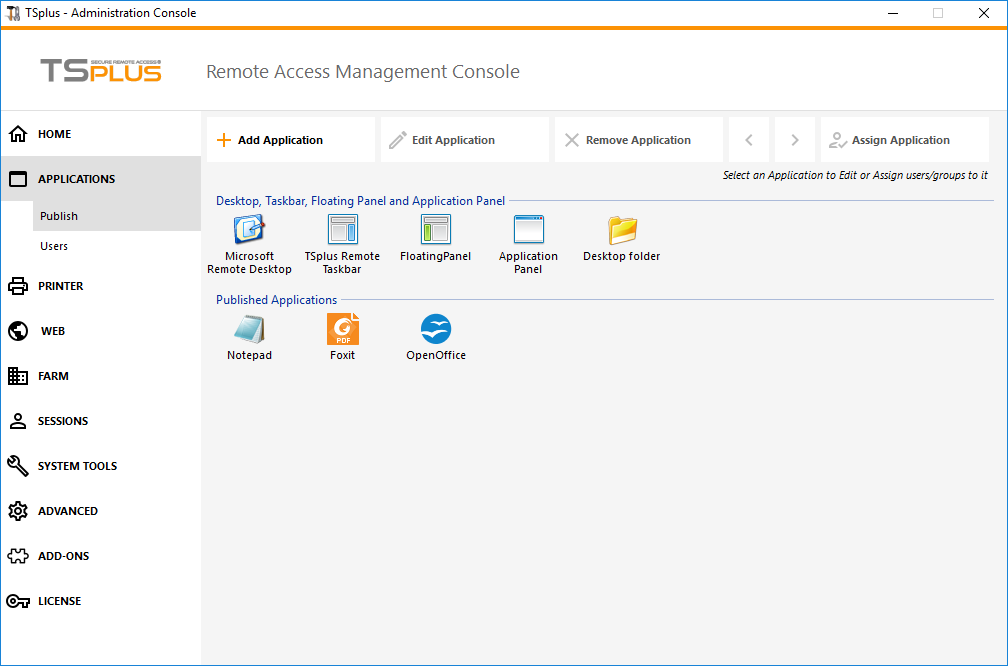Click the back navigation arrow

pos(749,139)
